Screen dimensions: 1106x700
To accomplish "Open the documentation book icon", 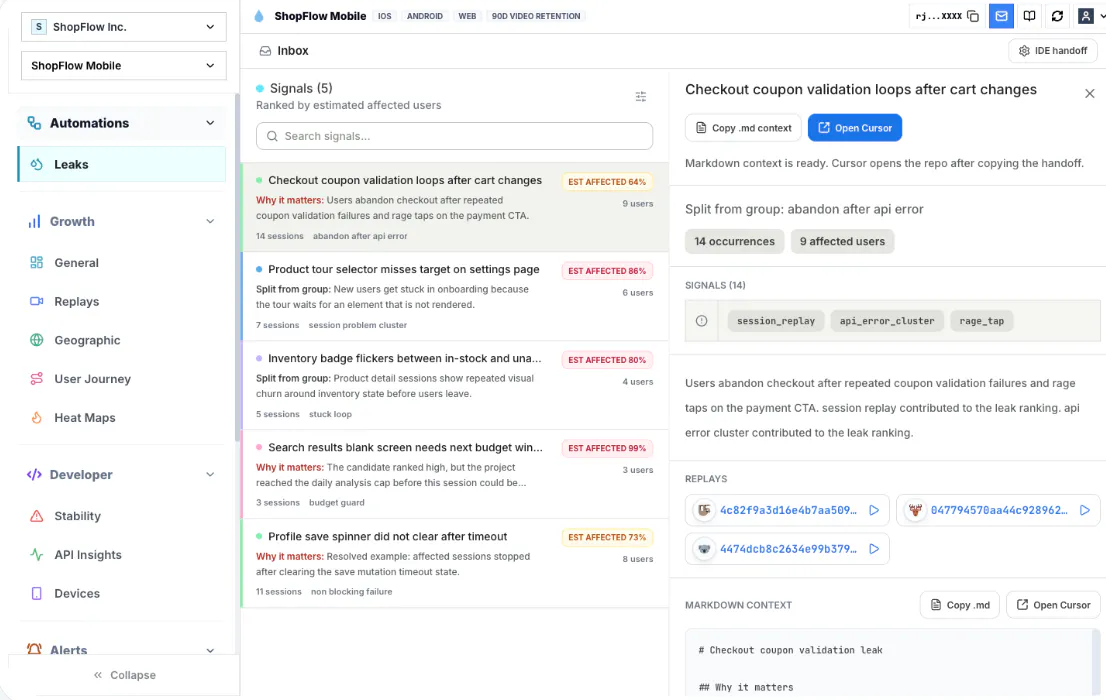I will 1029,16.
